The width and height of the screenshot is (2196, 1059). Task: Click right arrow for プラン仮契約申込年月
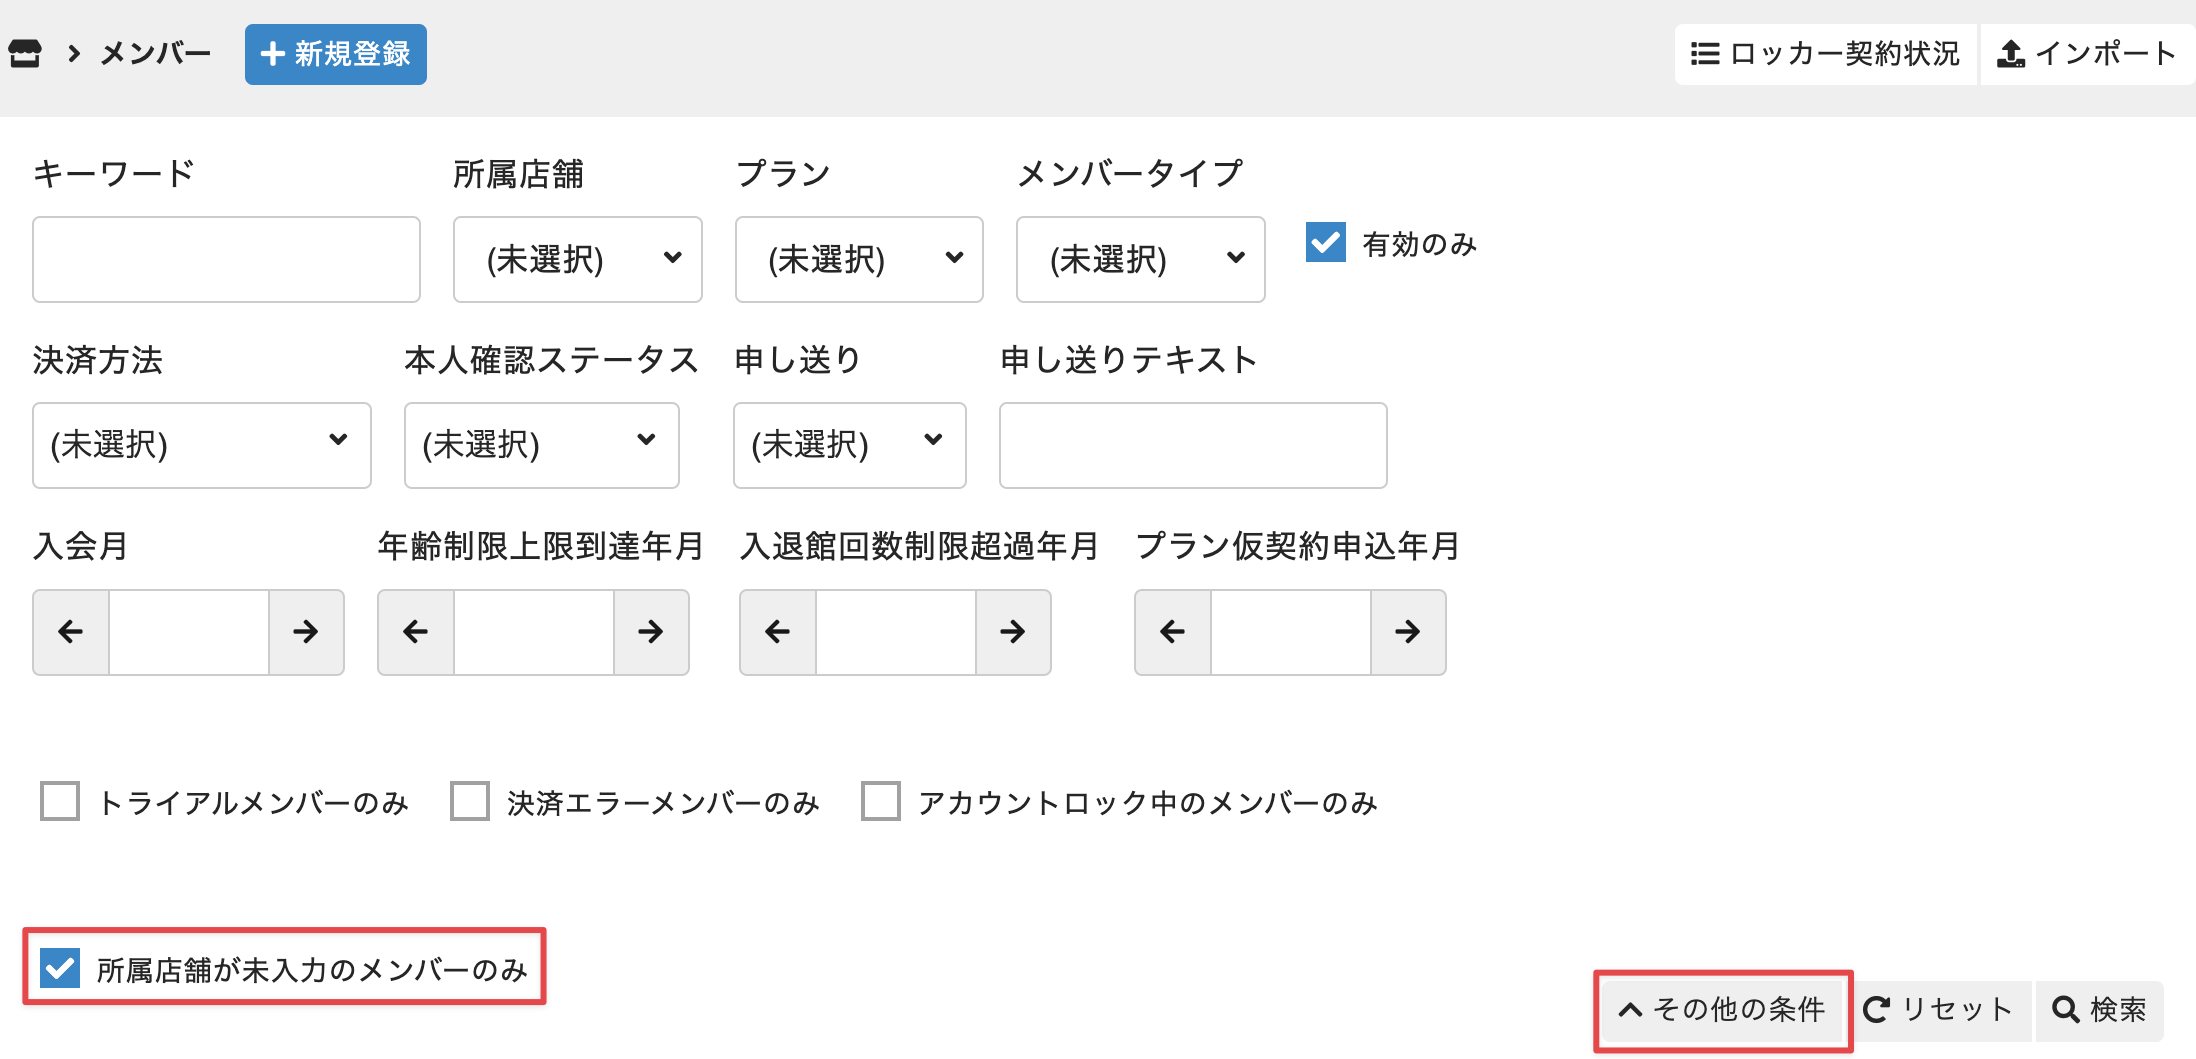tap(1408, 632)
